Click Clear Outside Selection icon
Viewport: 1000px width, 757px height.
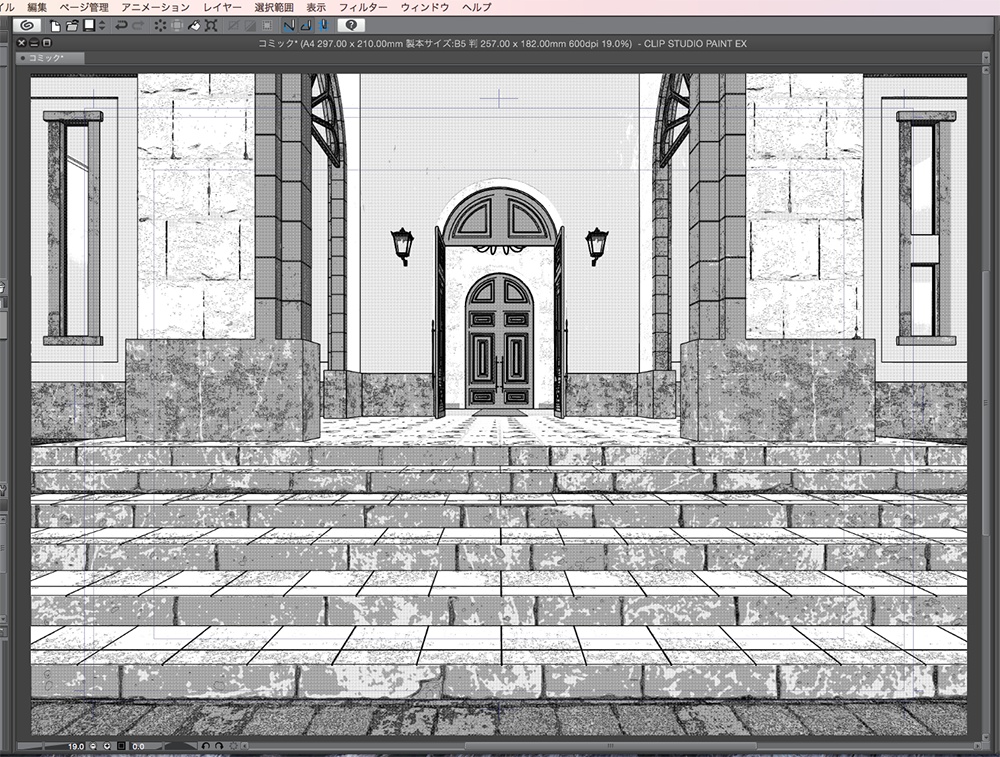[177, 26]
